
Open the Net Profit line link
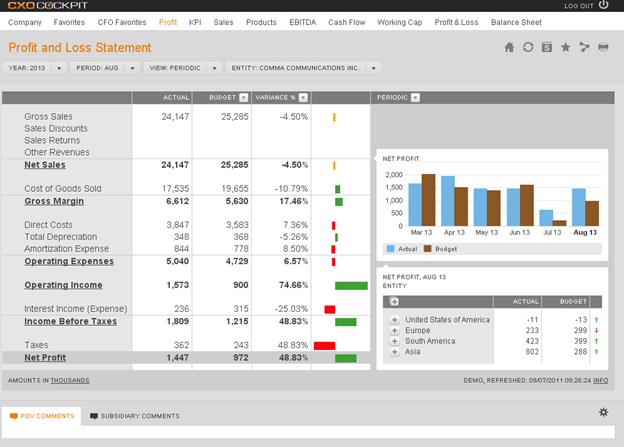(45, 357)
